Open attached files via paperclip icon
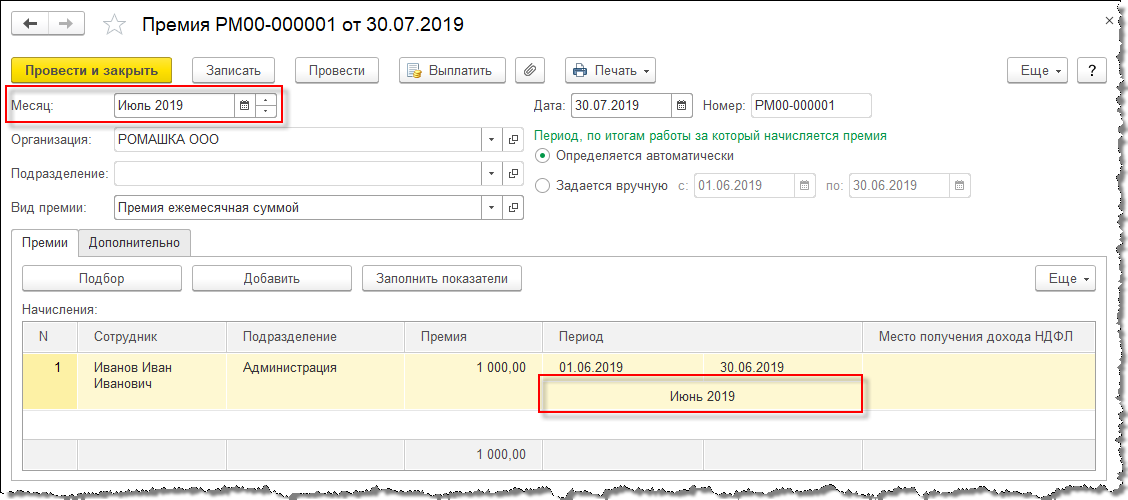 click(x=530, y=70)
